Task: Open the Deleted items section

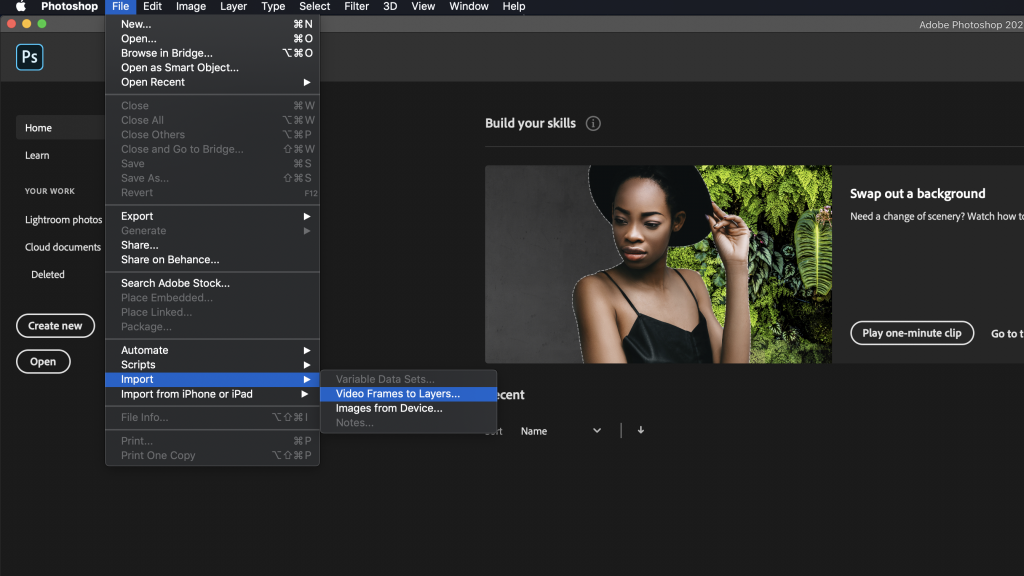Action: point(48,274)
